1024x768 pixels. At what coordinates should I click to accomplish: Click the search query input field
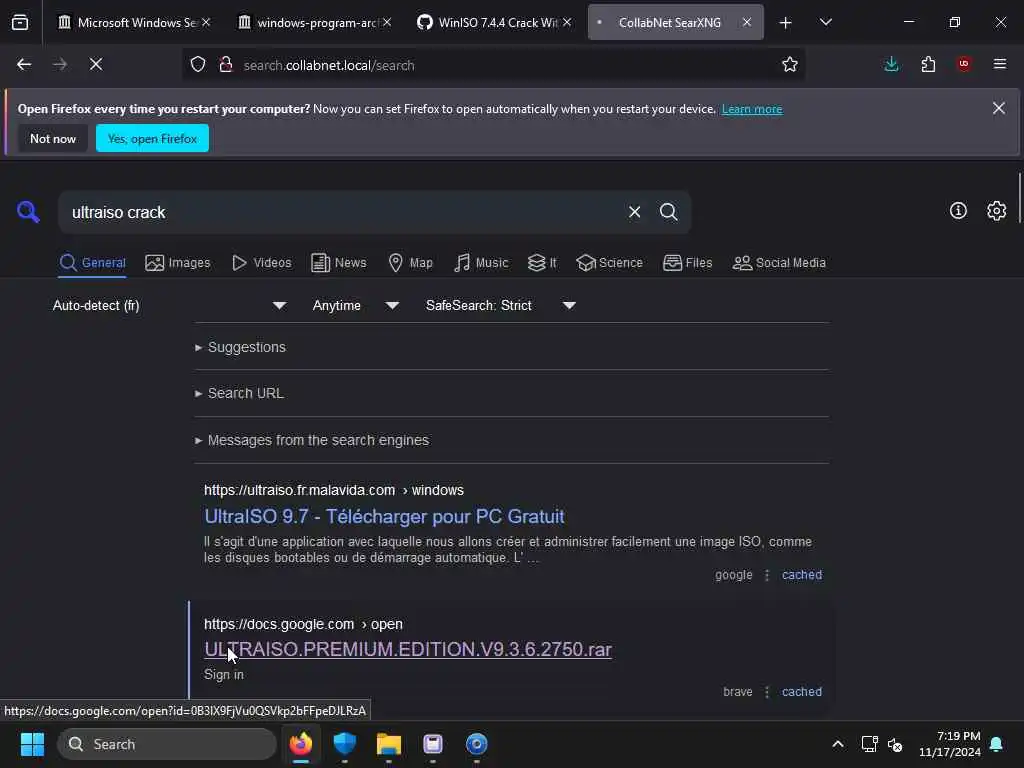pyautogui.click(x=343, y=212)
